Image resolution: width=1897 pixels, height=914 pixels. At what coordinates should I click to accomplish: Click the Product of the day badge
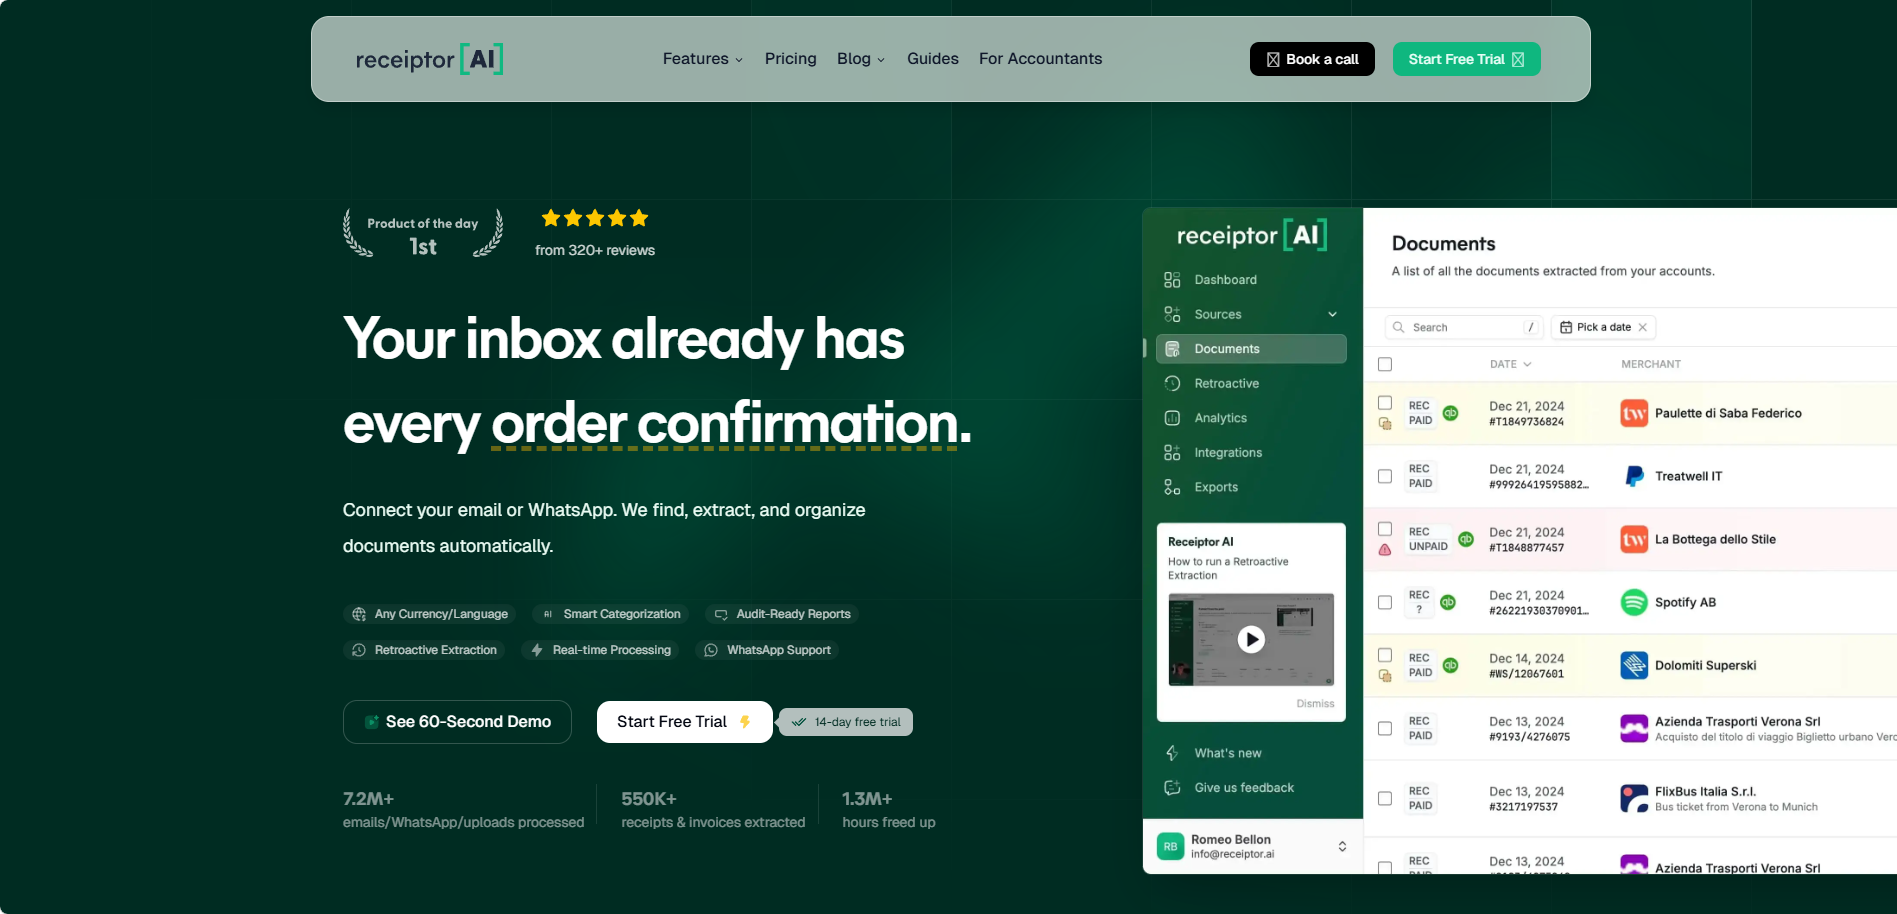click(x=423, y=234)
